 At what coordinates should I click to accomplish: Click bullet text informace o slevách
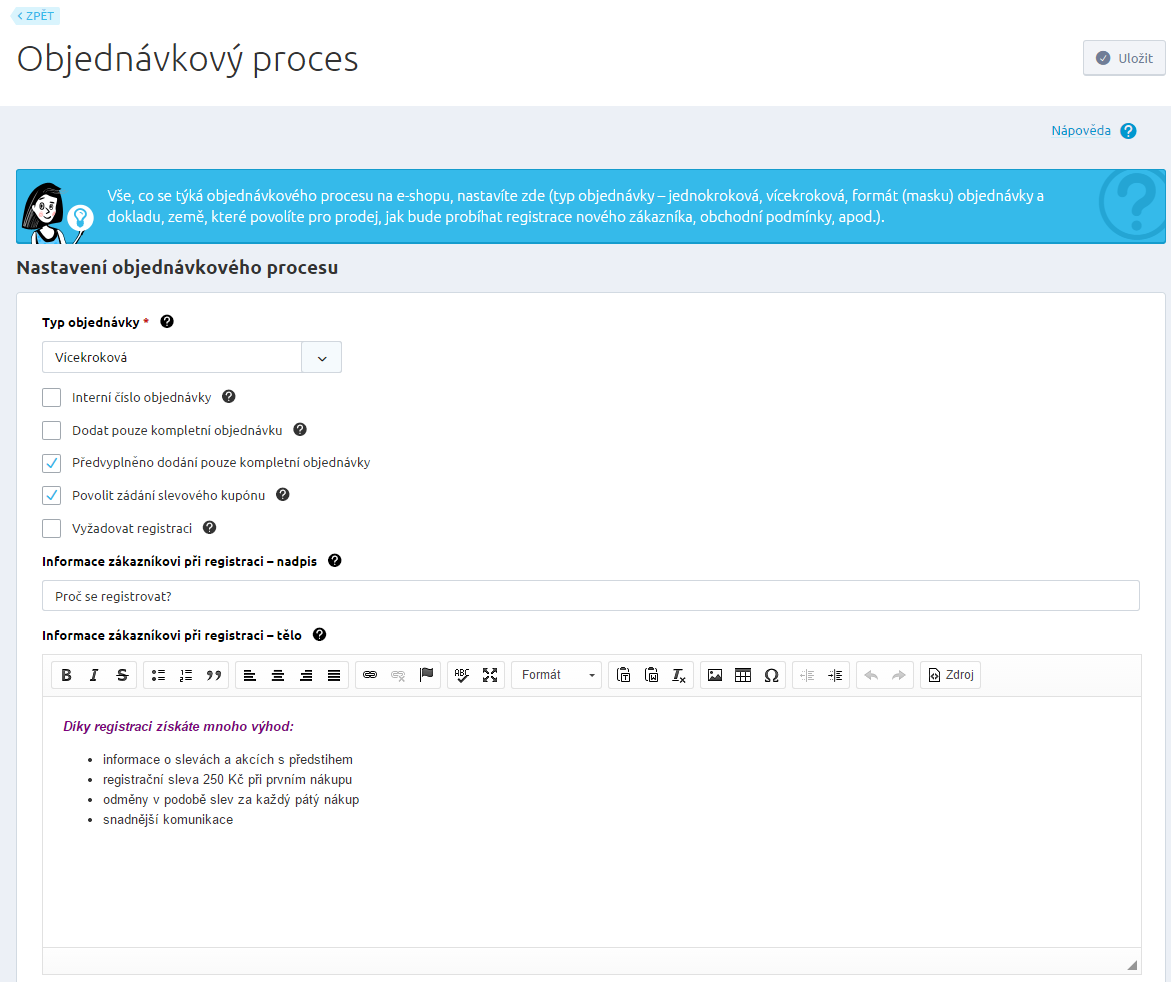click(228, 759)
